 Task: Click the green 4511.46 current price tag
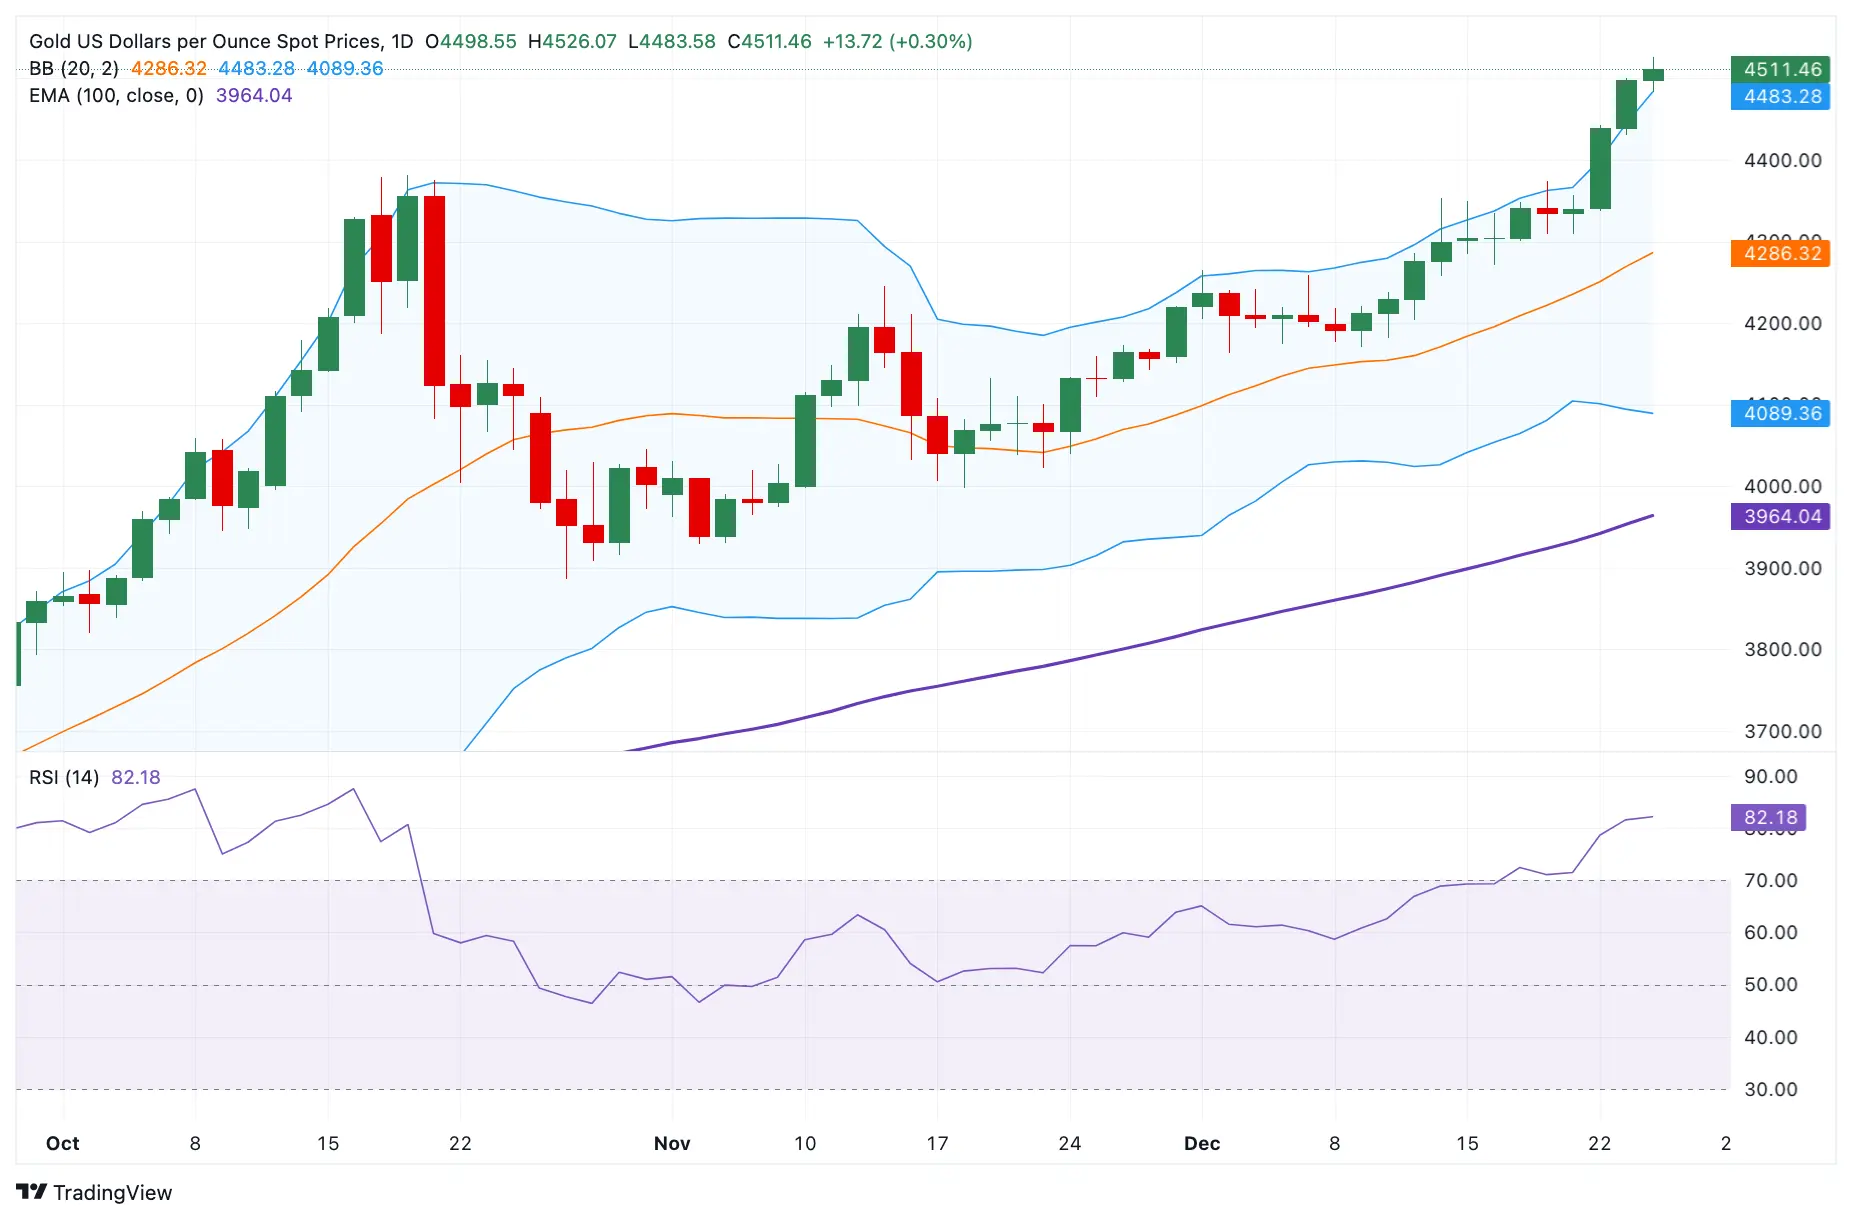click(1780, 69)
